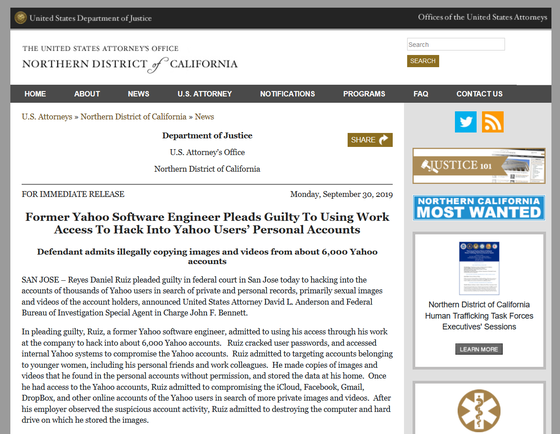Screen dimensions: 560x434
Task: Follow the Northern District of California breadcrumb
Action: pyautogui.click(x=133, y=117)
